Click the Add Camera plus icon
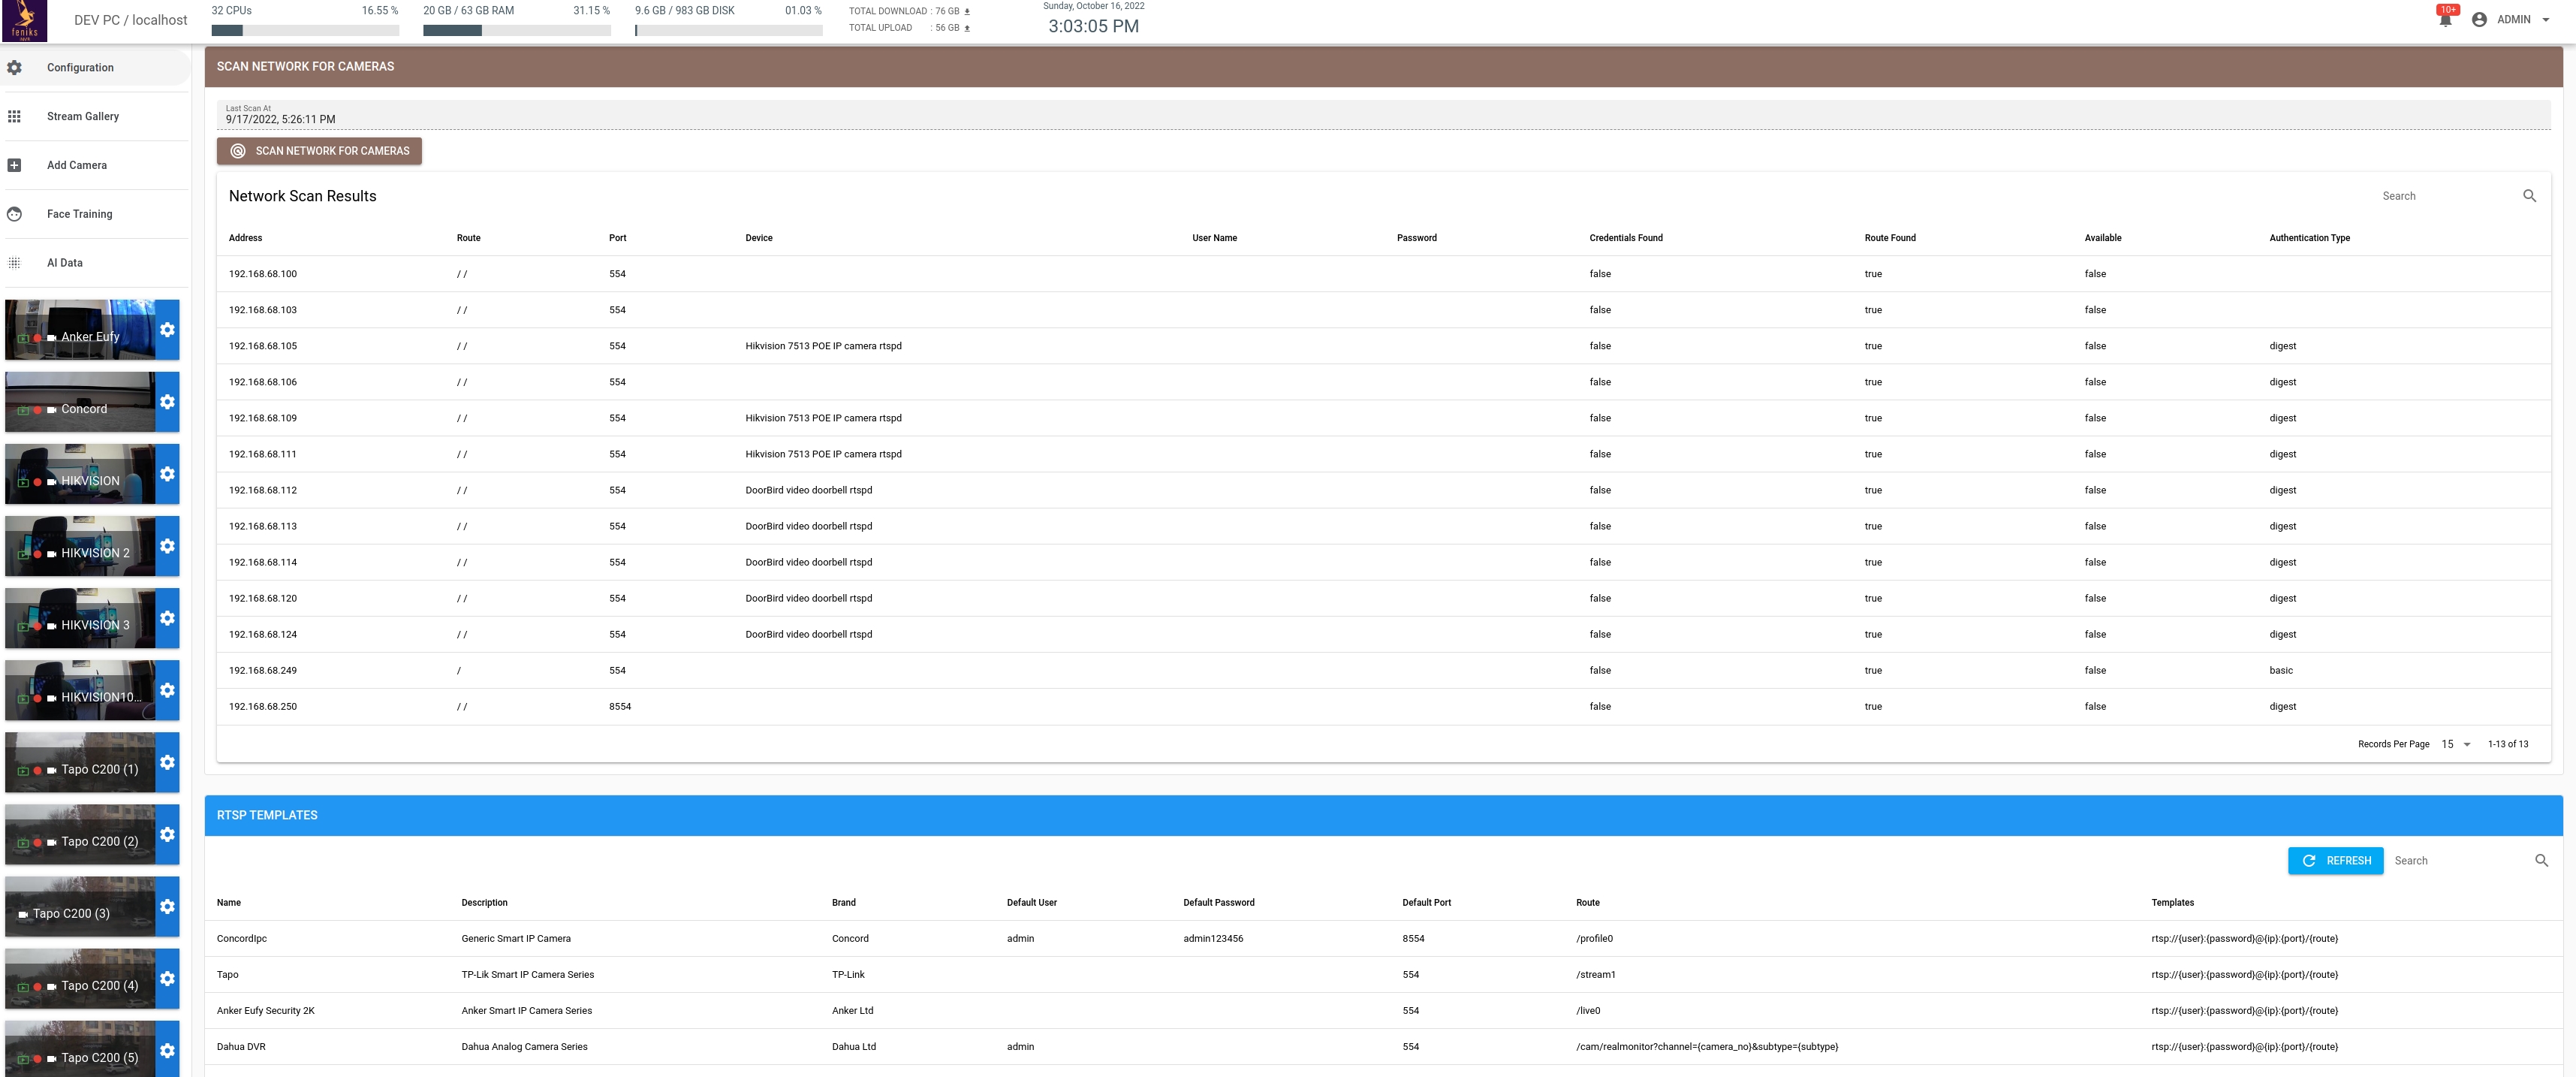The image size is (2576, 1077). [x=14, y=165]
